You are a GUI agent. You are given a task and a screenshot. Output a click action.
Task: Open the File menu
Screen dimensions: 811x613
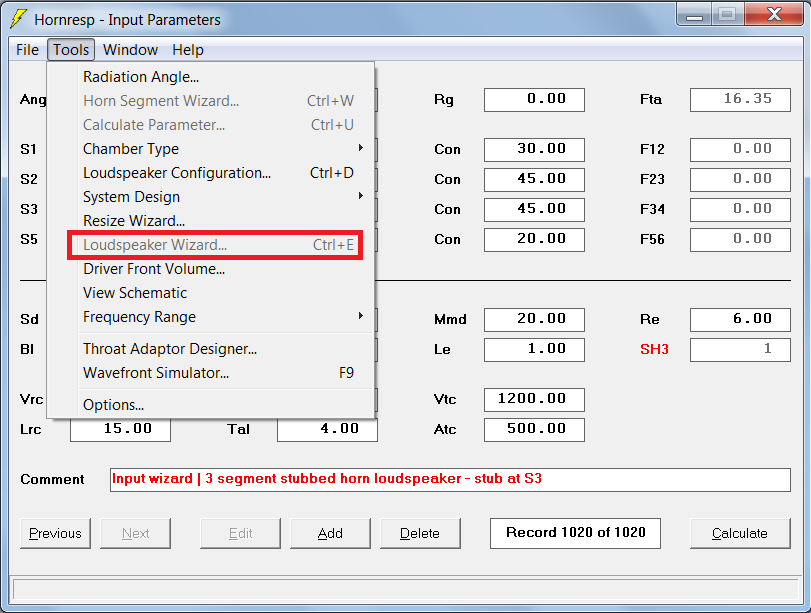tap(27, 50)
